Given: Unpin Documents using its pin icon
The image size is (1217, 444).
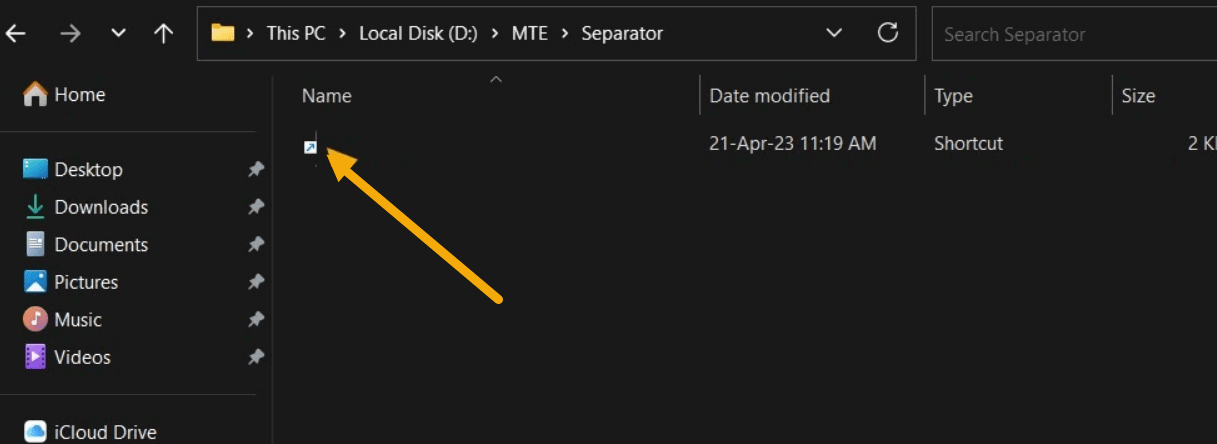Looking at the screenshot, I should click(x=256, y=245).
